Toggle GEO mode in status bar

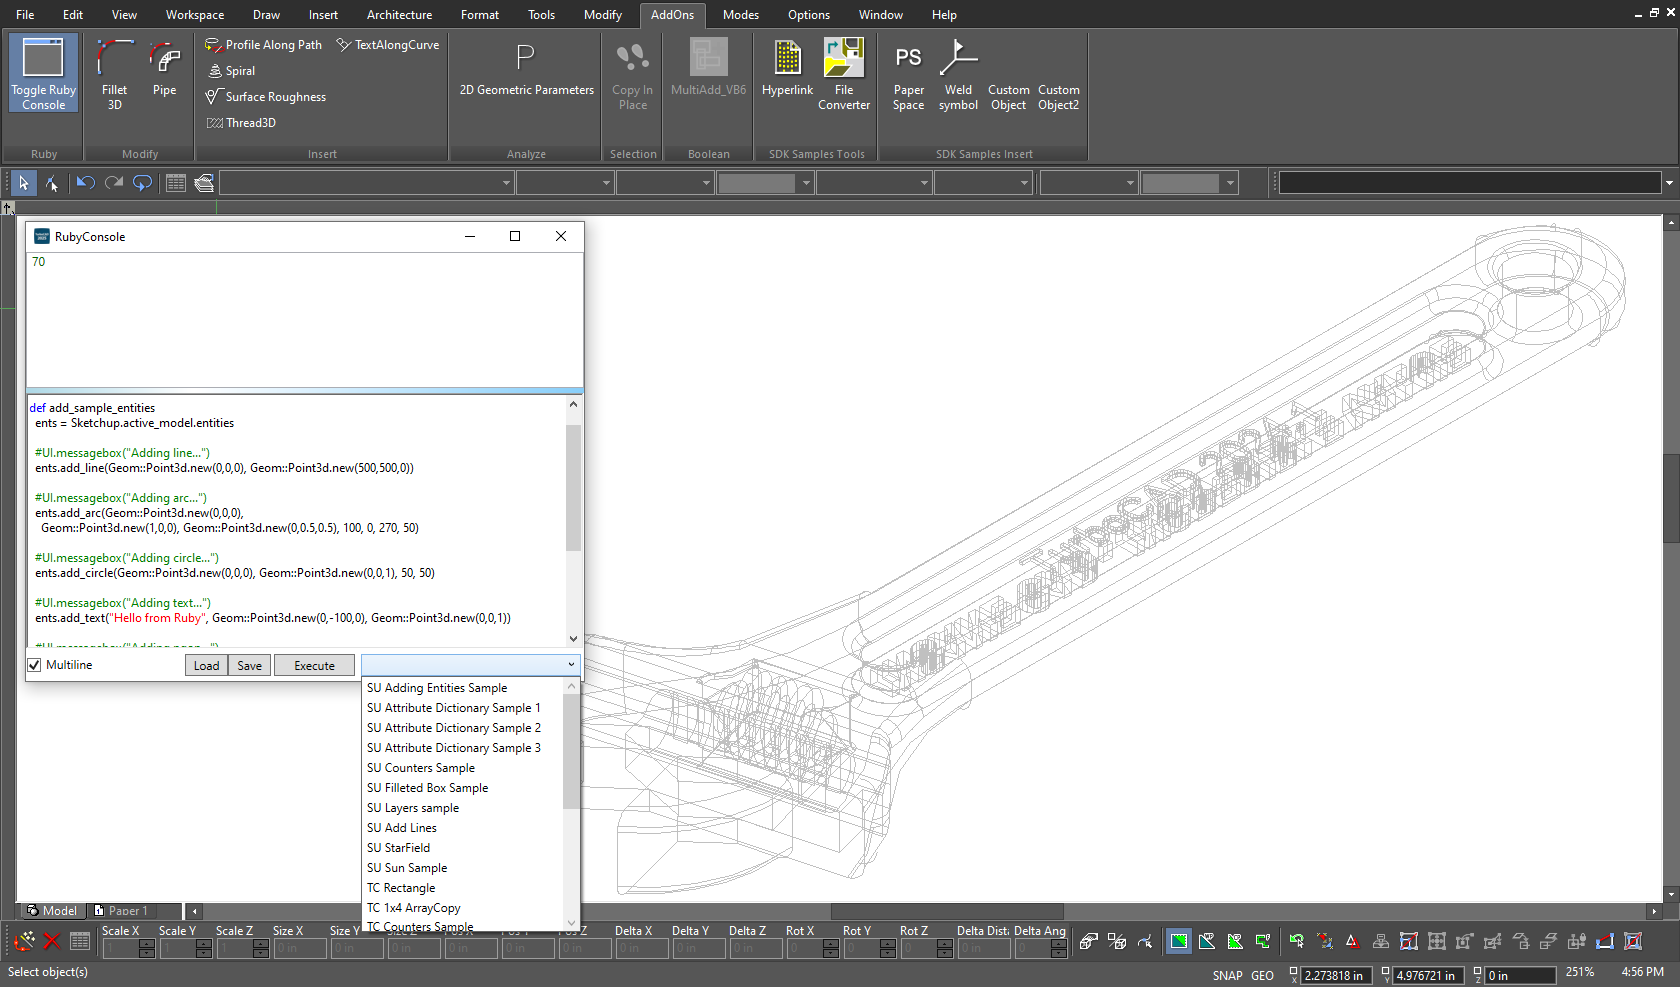pyautogui.click(x=1262, y=975)
